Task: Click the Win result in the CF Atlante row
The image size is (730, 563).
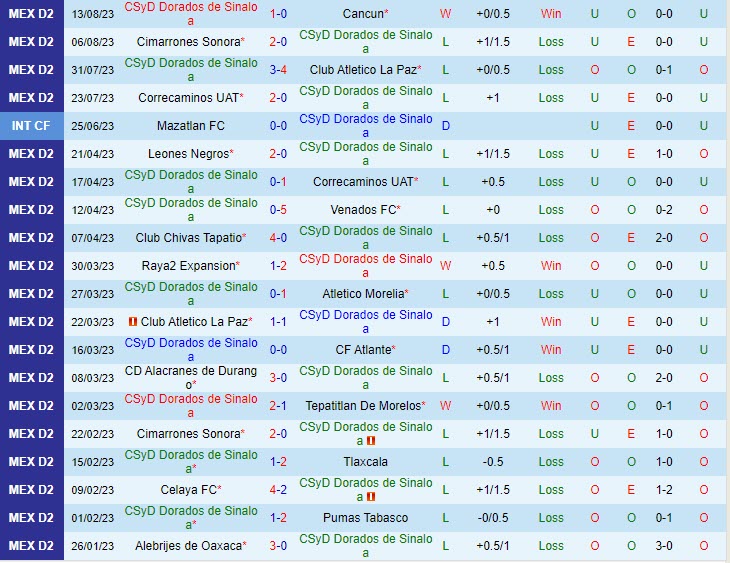Action: tap(551, 350)
